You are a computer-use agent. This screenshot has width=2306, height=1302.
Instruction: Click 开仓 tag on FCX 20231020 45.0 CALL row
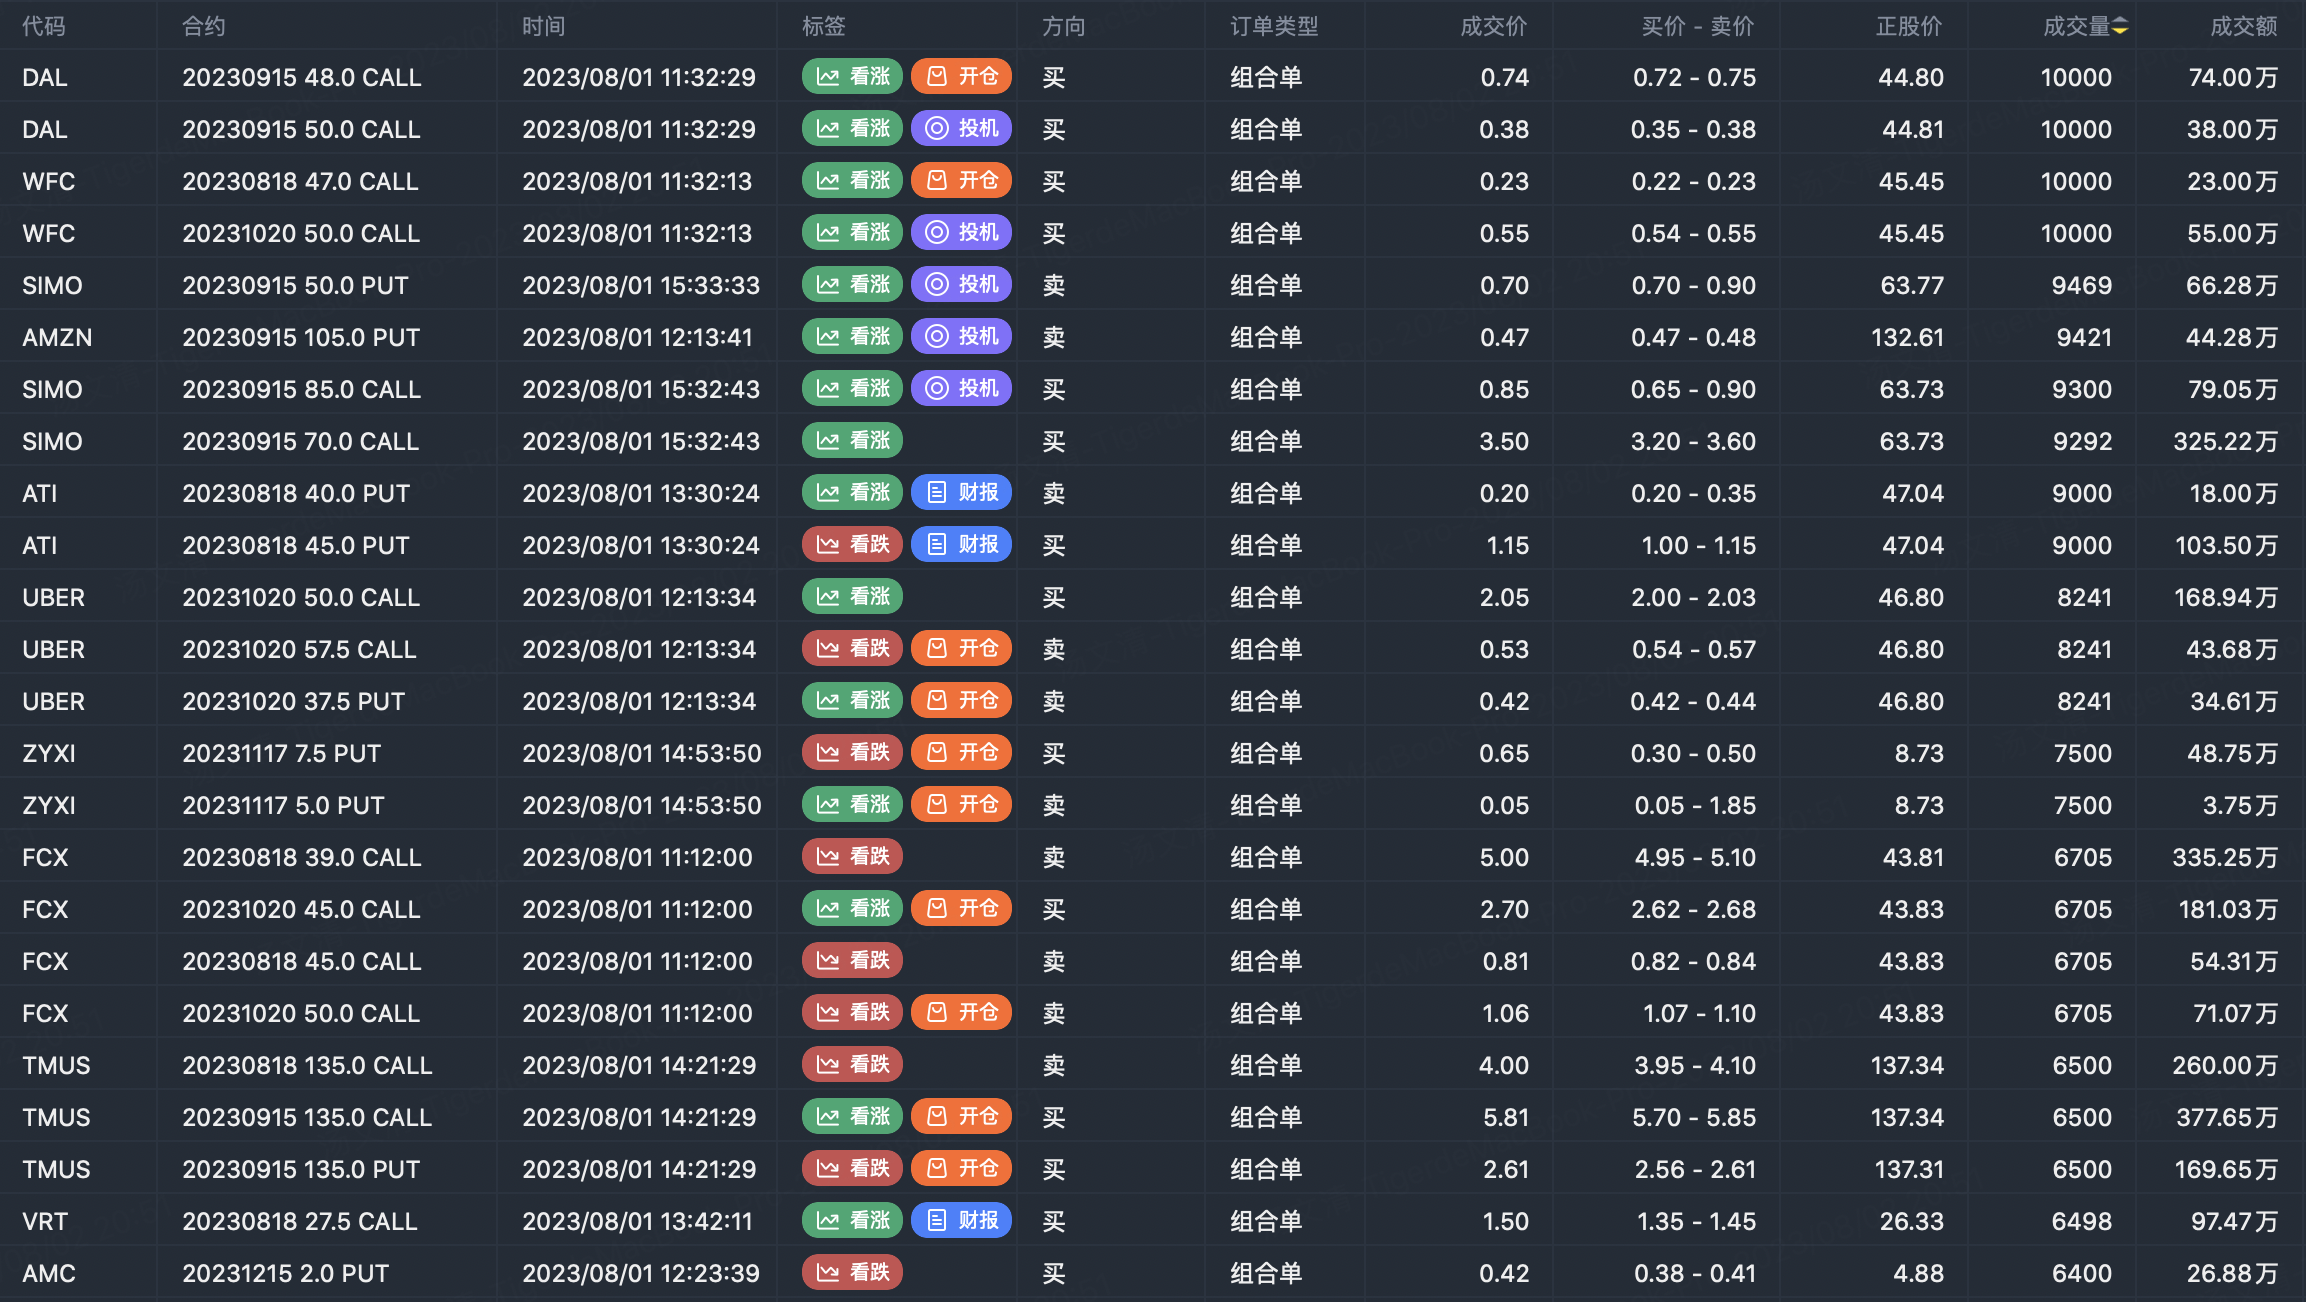pyautogui.click(x=961, y=909)
